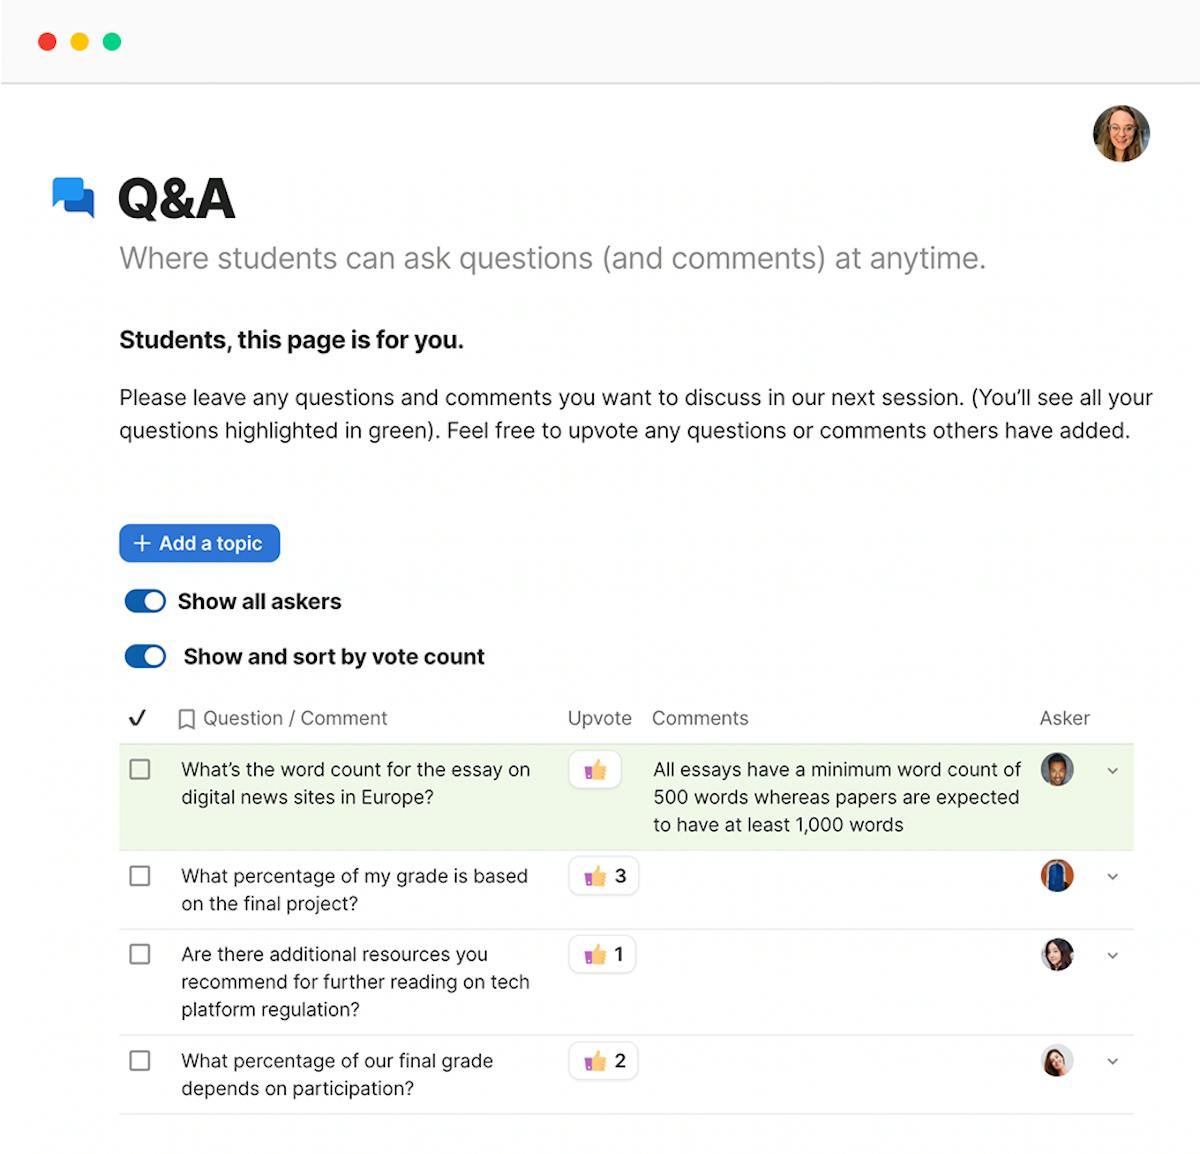Expand the additional resources question row
Screen dimensions: 1200x1154
click(x=1112, y=955)
